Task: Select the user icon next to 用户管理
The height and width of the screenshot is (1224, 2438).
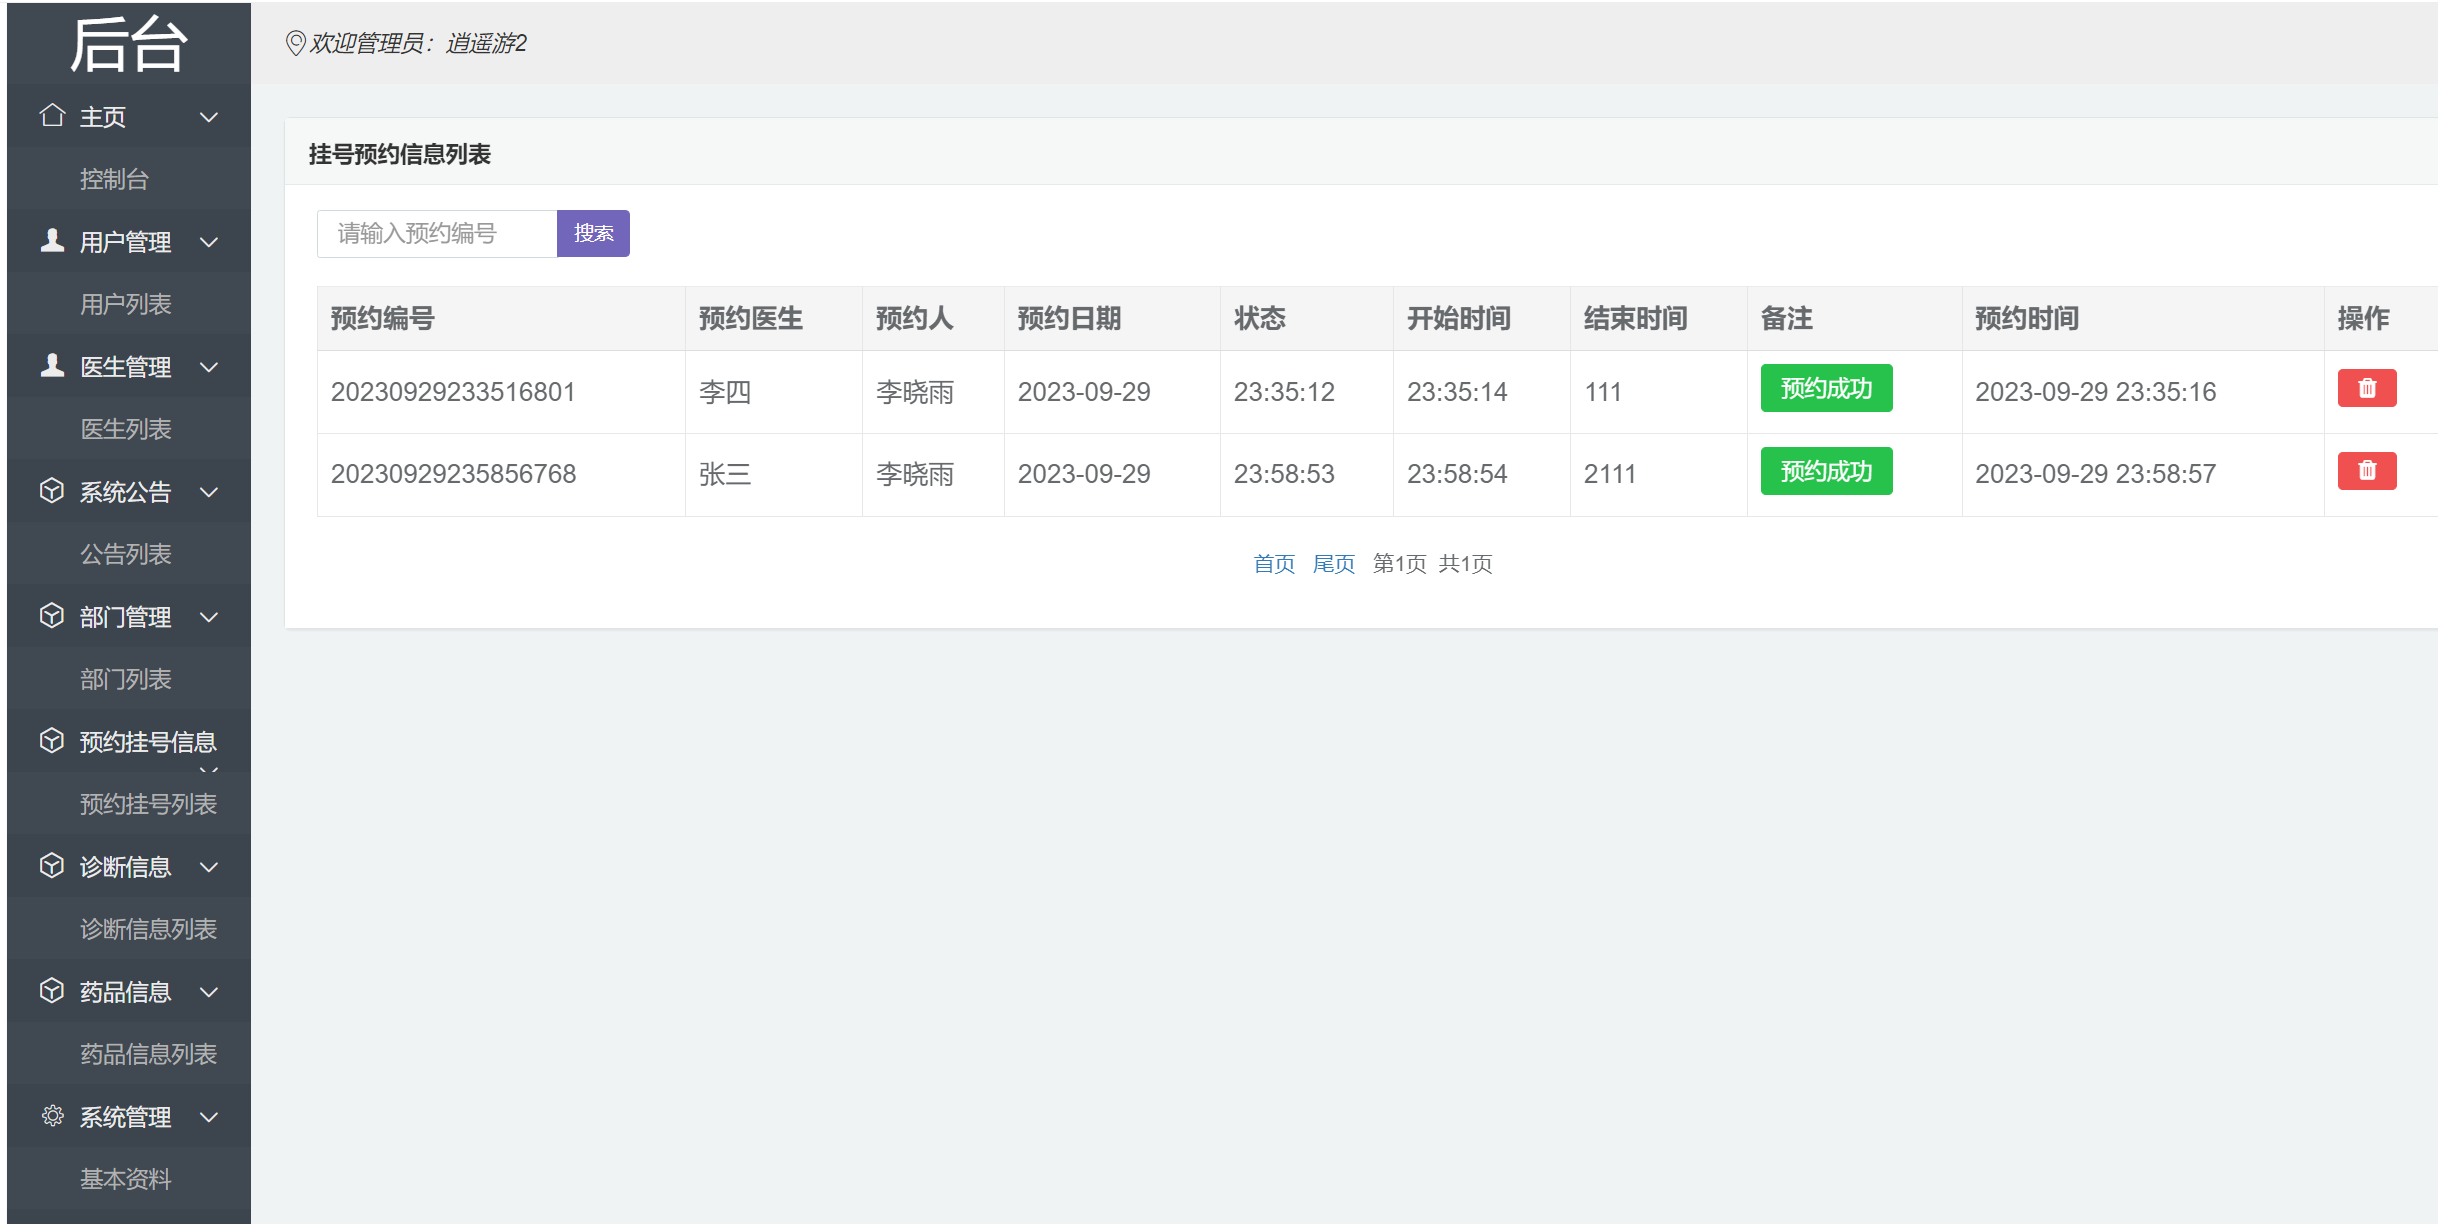Action: [x=51, y=240]
